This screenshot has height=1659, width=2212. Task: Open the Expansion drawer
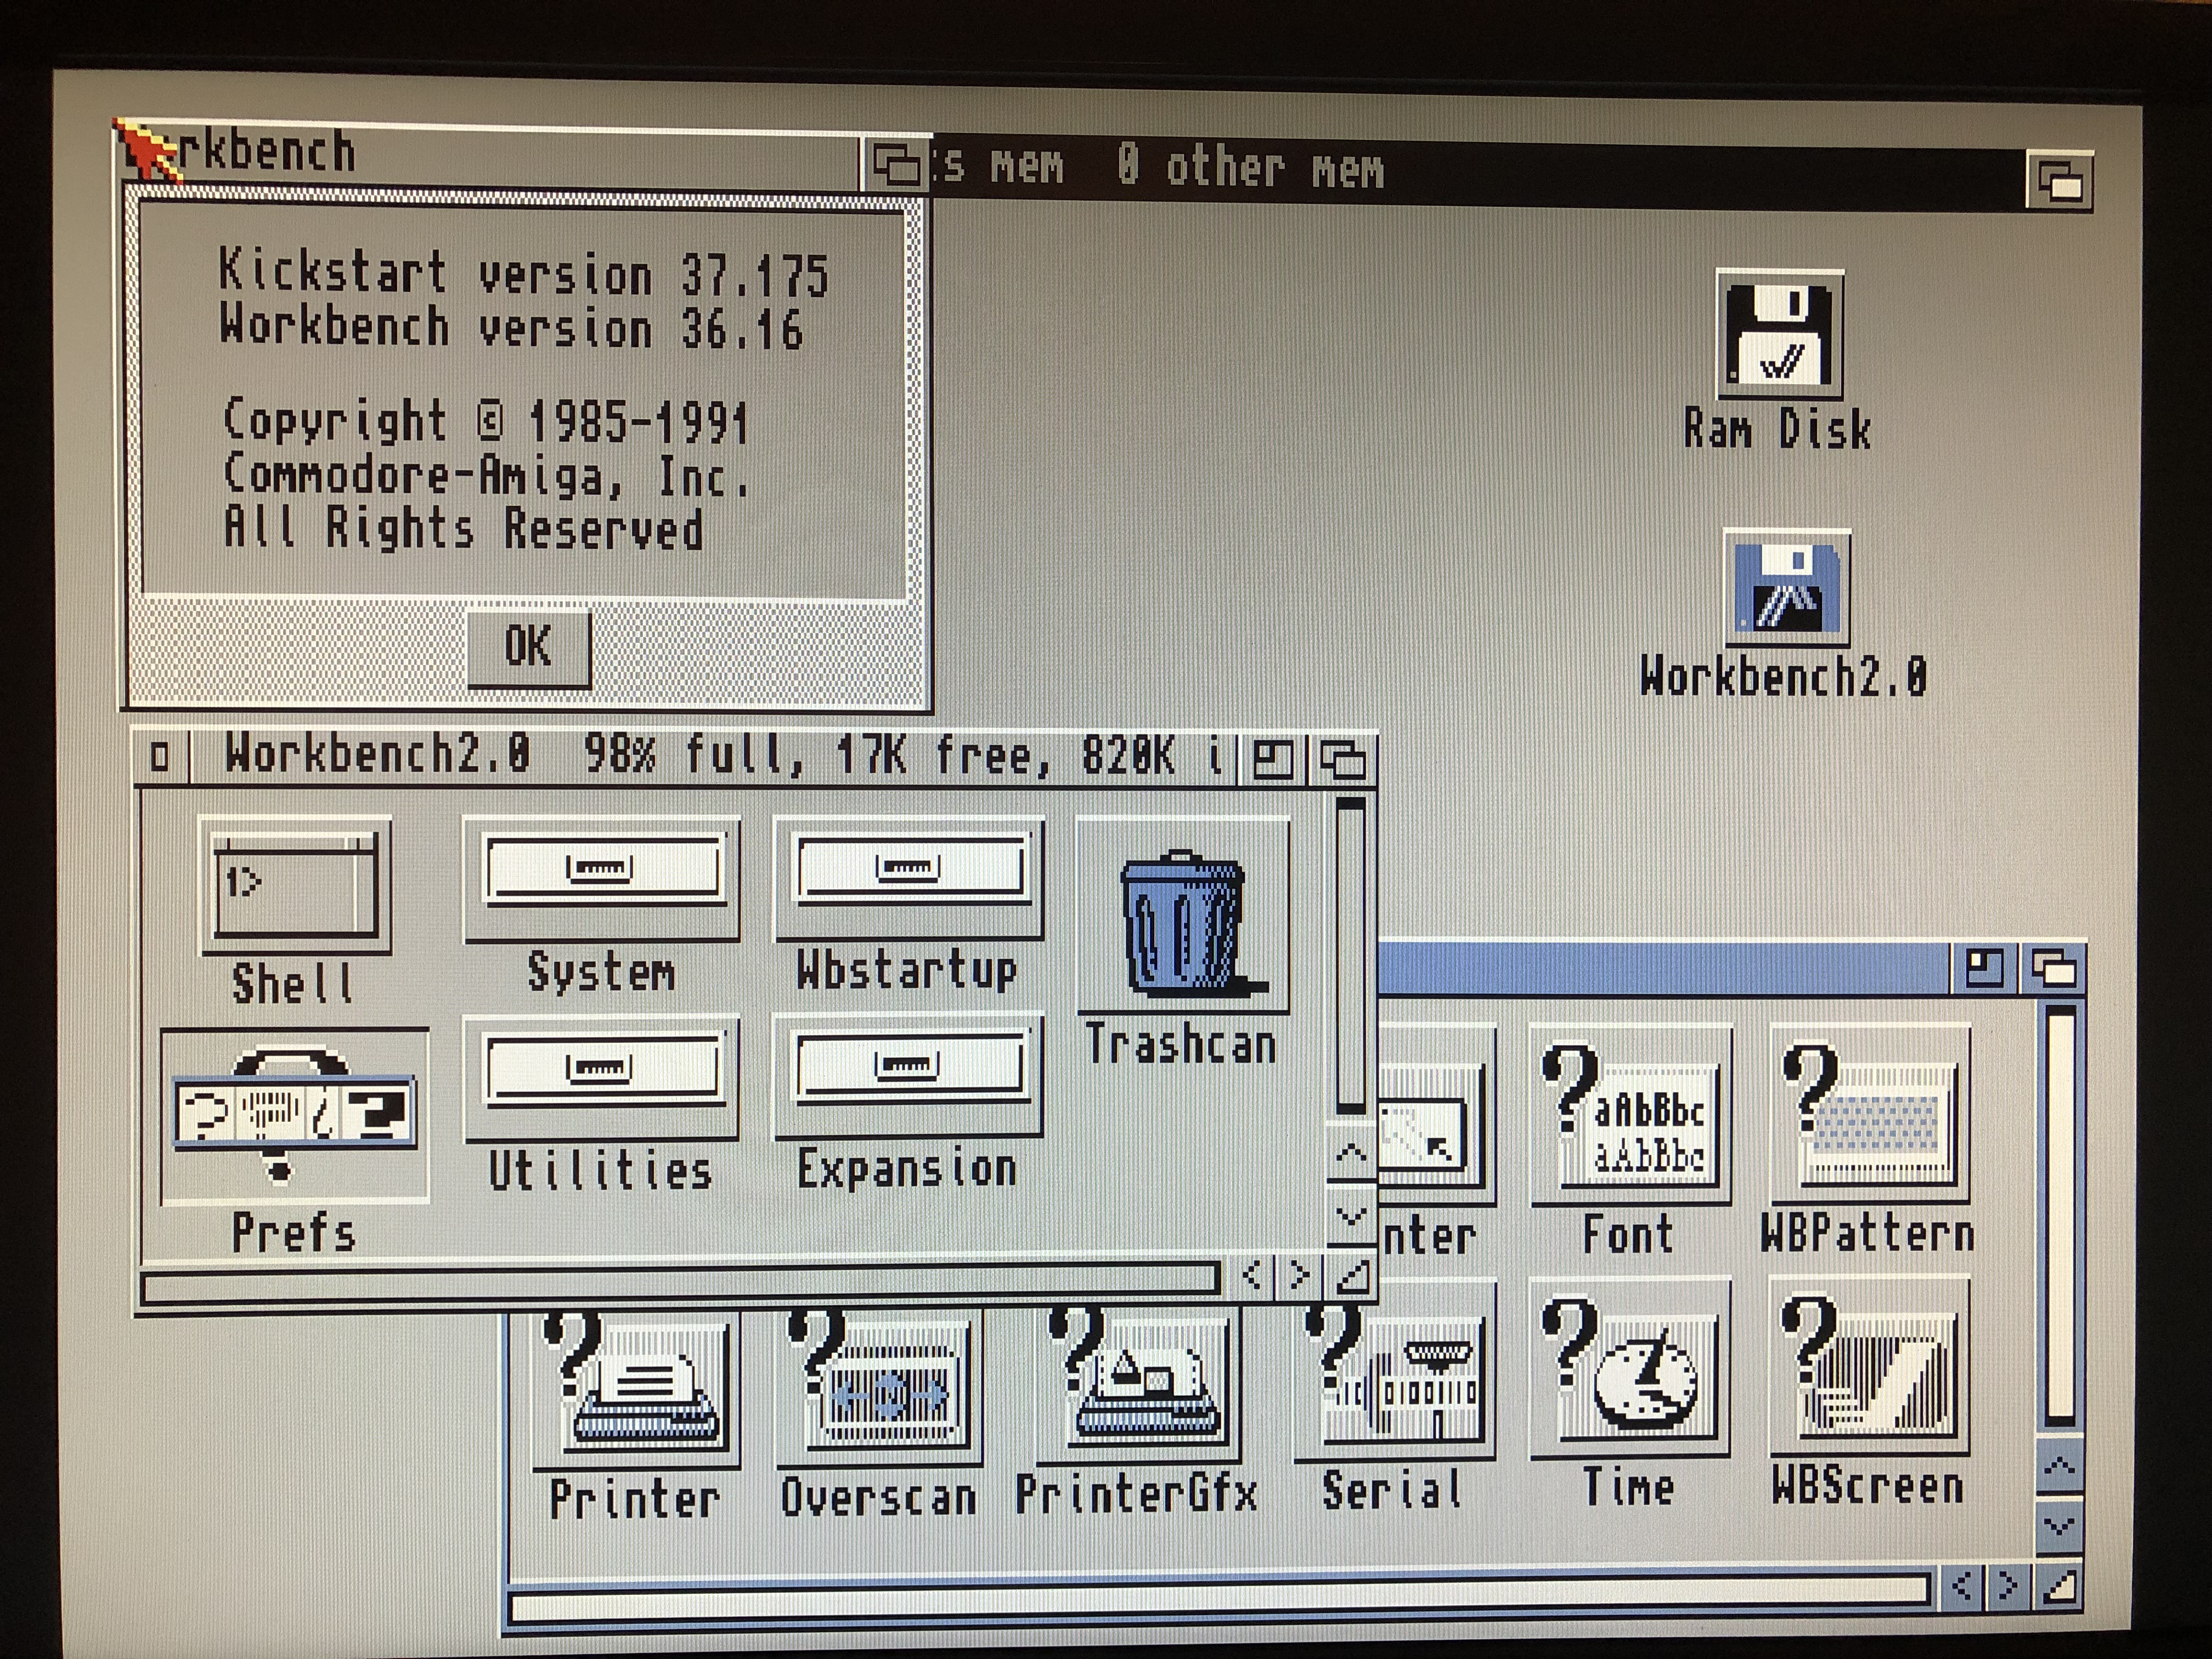(x=909, y=1076)
